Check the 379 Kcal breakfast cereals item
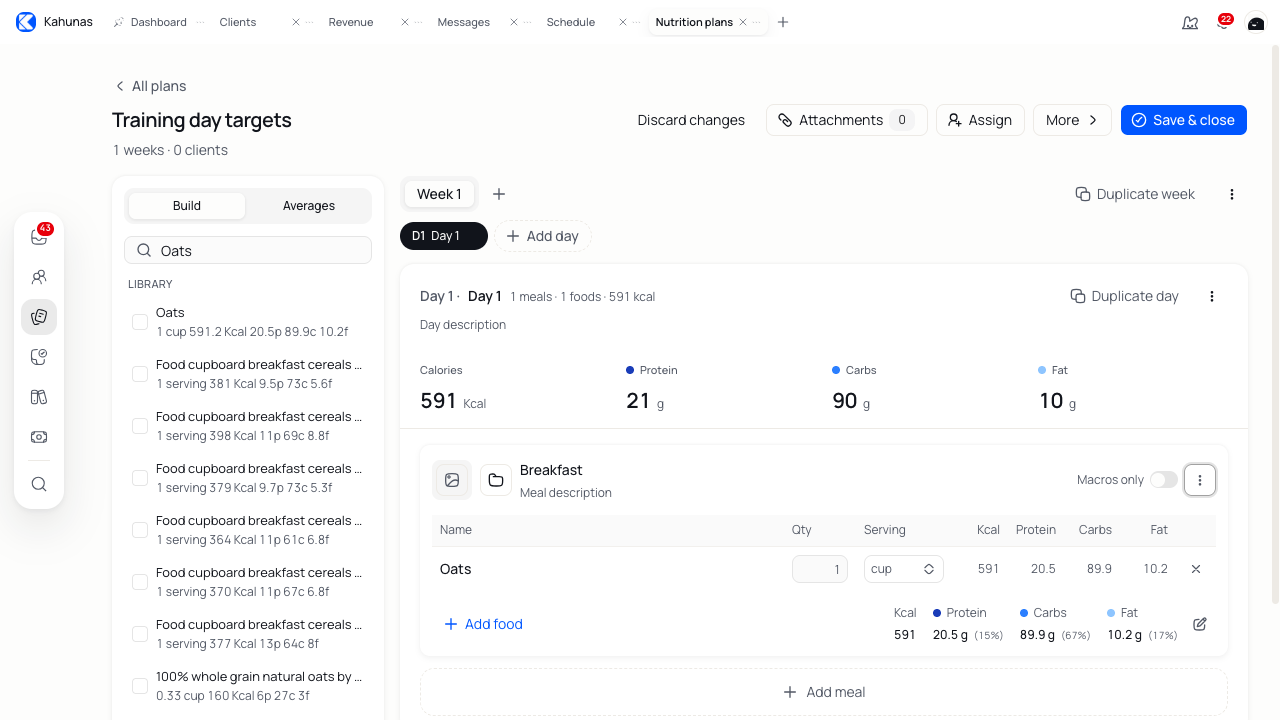This screenshot has width=1280, height=720. (x=140, y=478)
